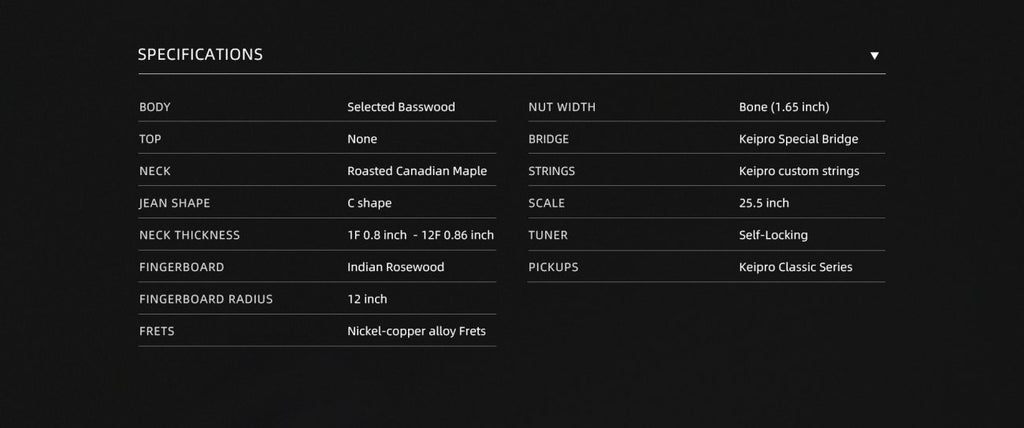This screenshot has width=1024, height=428.
Task: Collapse the Specifications section arrow
Action: [x=874, y=56]
